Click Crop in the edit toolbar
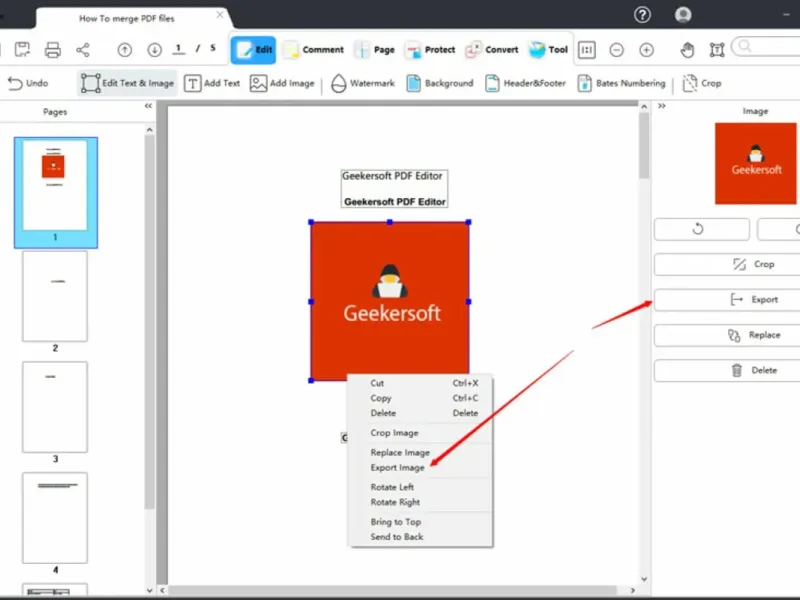This screenshot has height=600, width=800. pos(702,83)
